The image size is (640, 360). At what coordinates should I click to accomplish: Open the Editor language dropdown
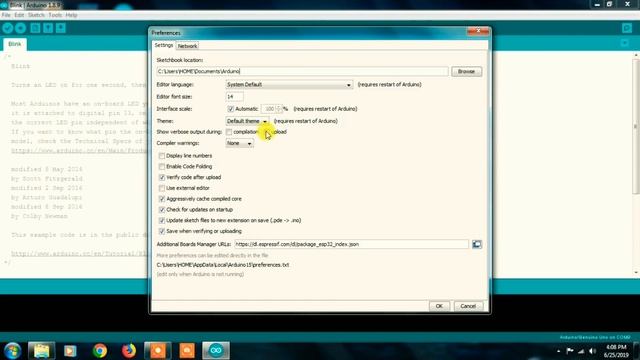(289, 84)
